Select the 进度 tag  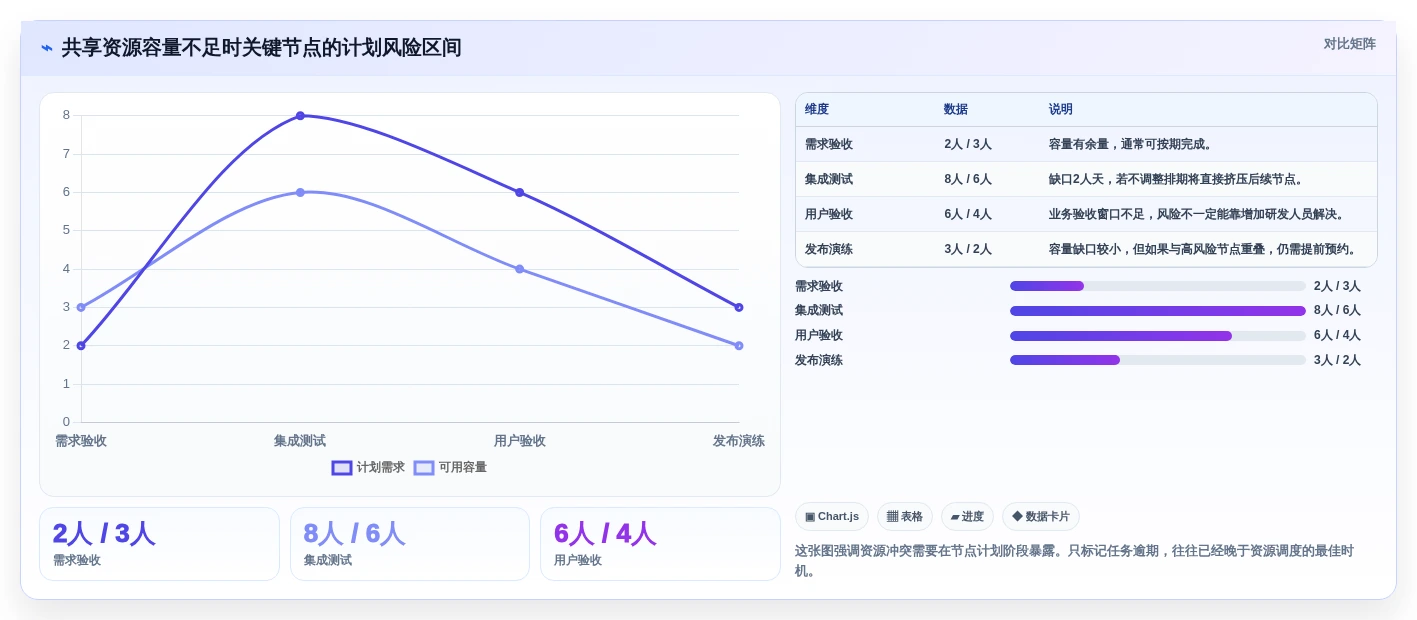(967, 517)
